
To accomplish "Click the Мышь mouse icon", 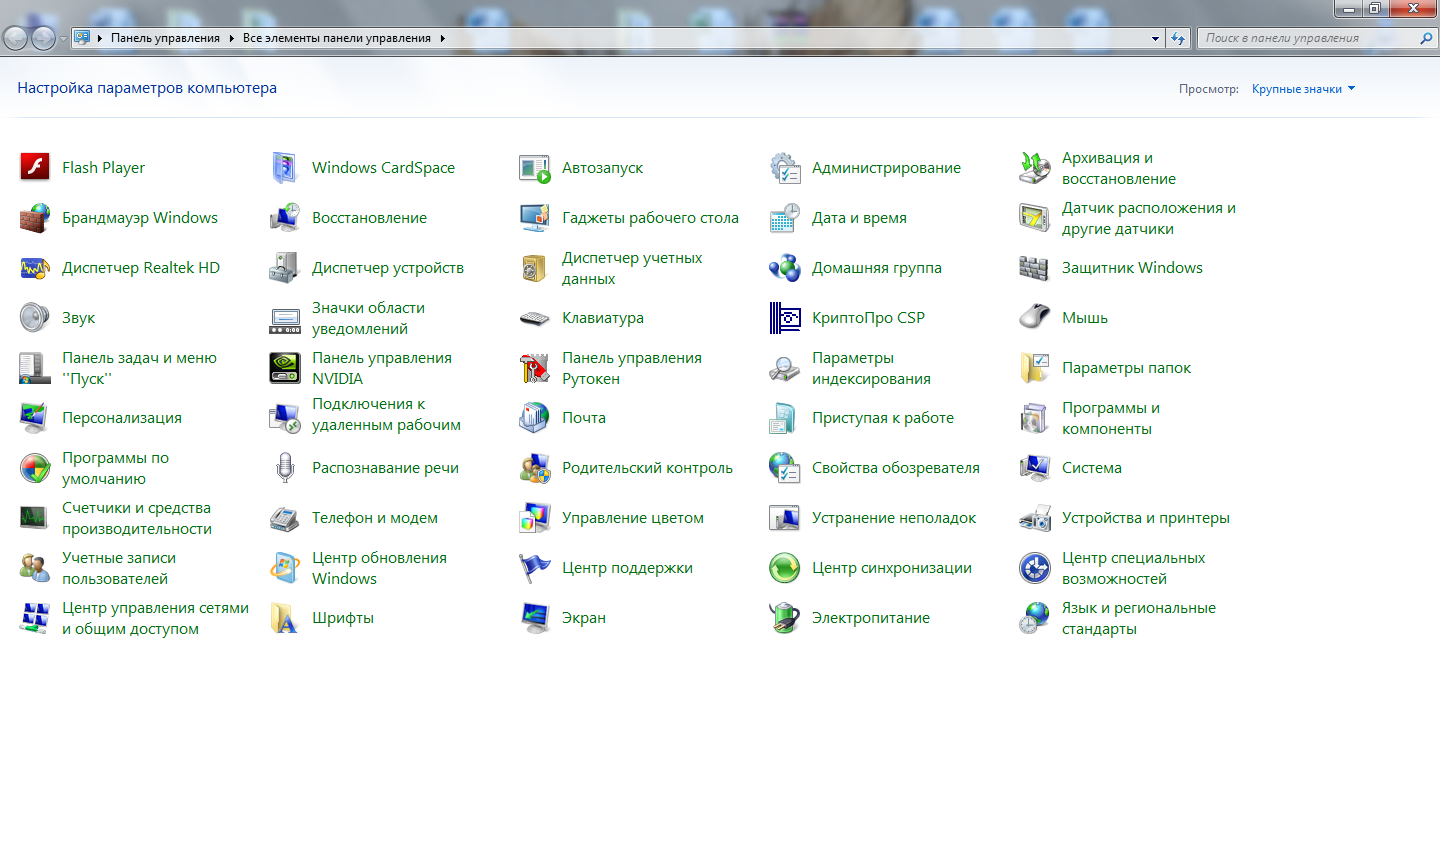I will 1035,317.
